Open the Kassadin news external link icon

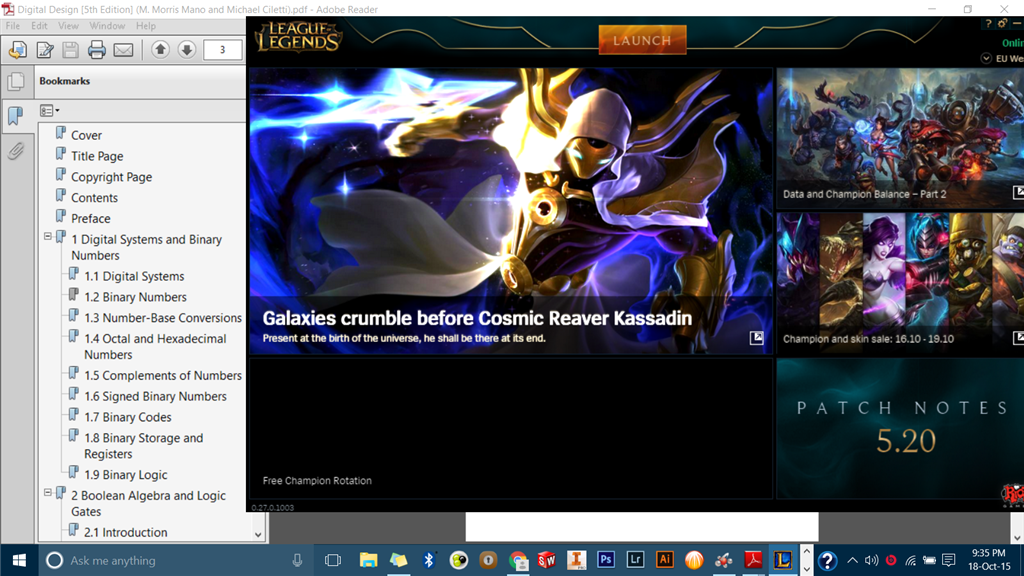click(x=756, y=338)
